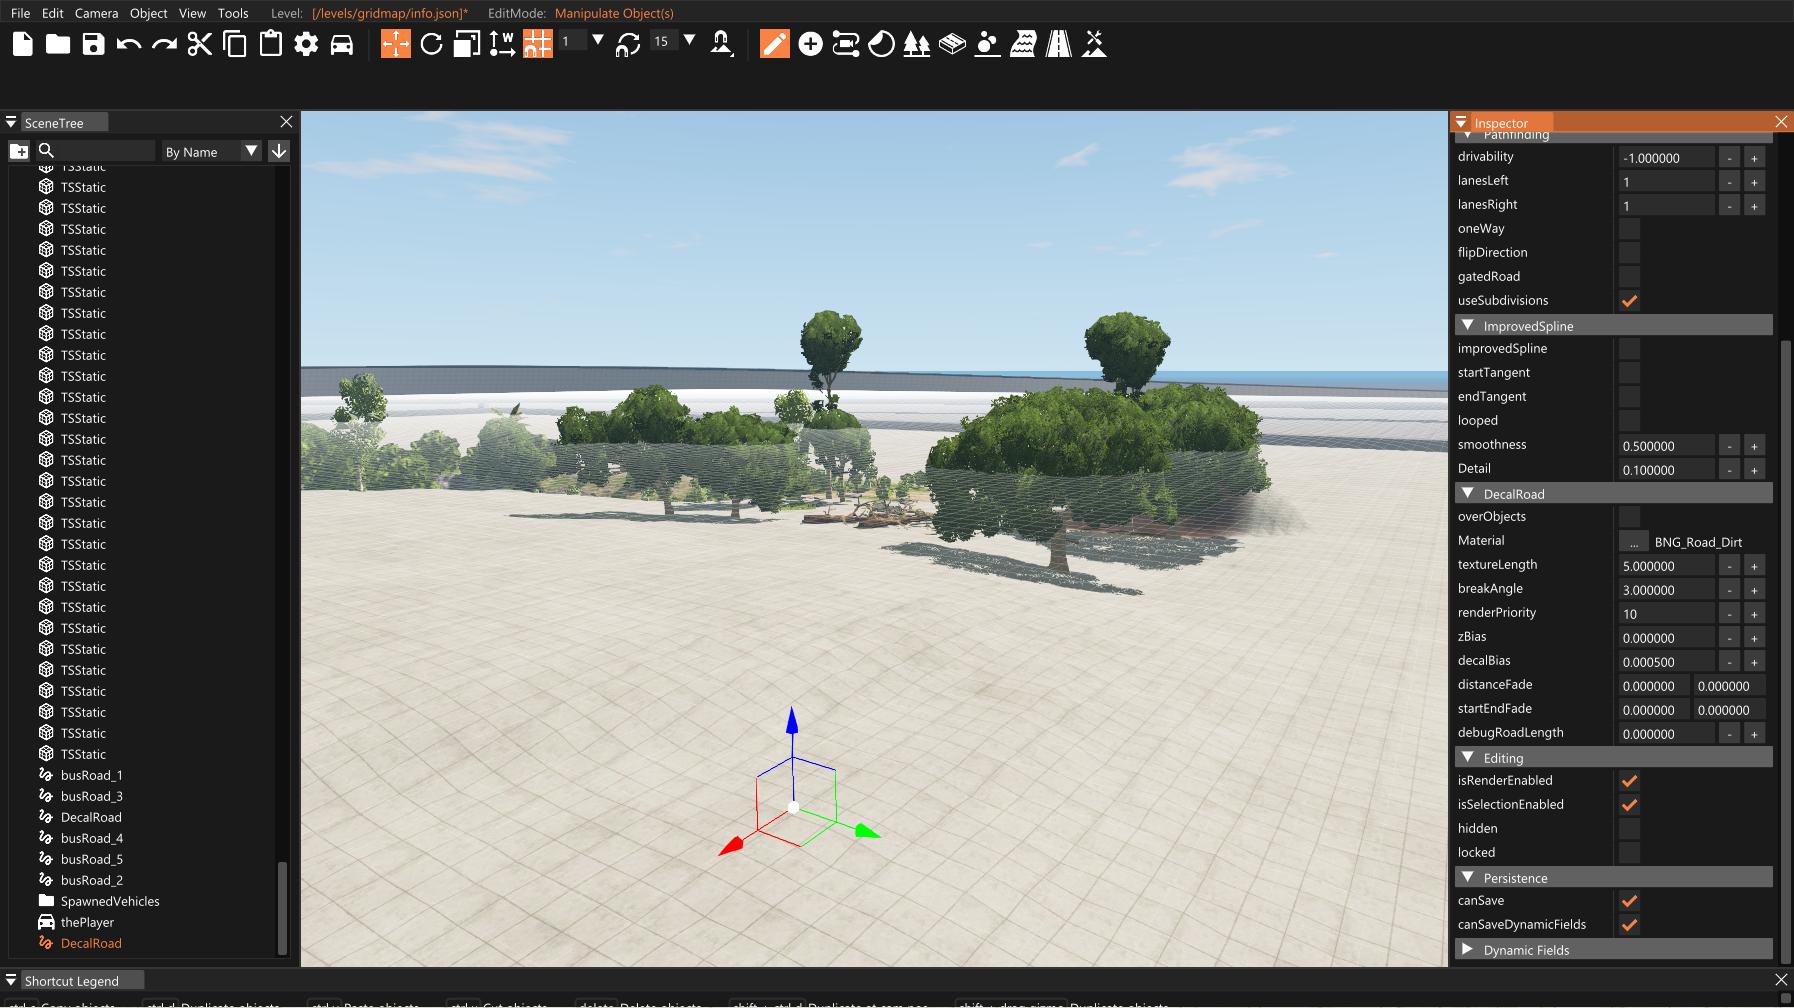Copy the selected object using the toolbar icon

(x=235, y=44)
